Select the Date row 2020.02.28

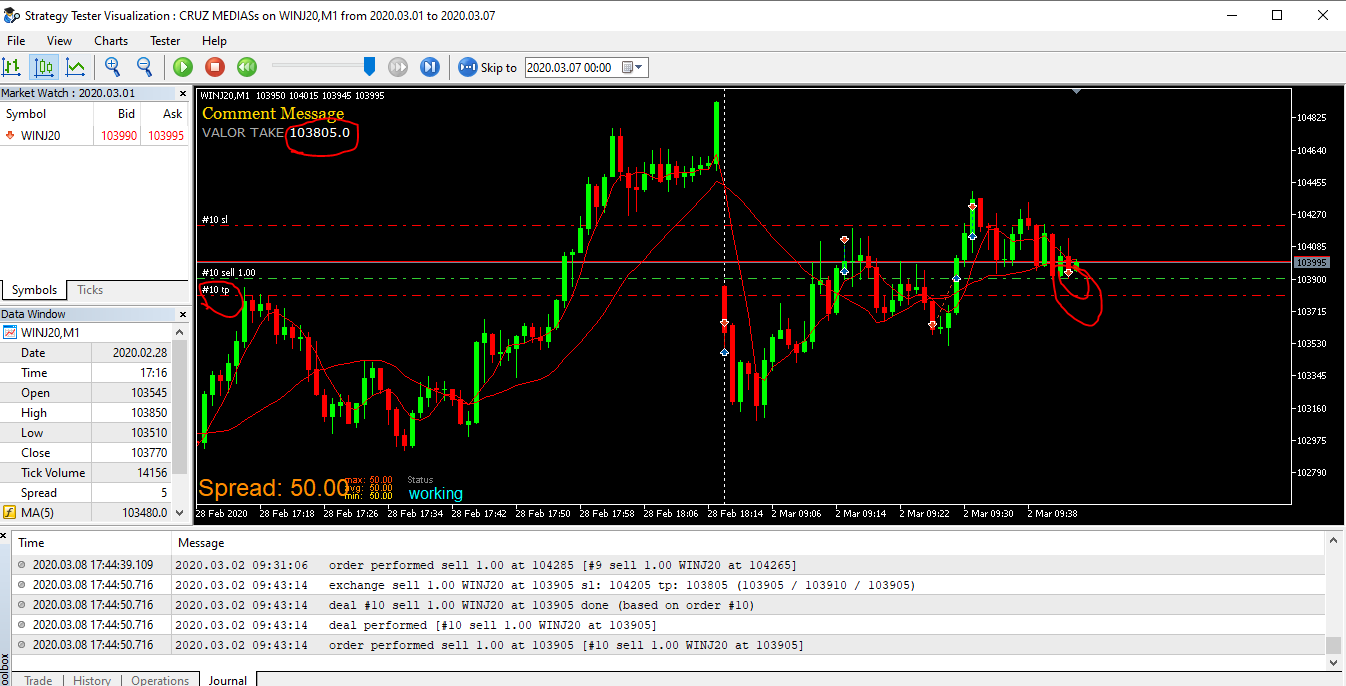tap(86, 352)
